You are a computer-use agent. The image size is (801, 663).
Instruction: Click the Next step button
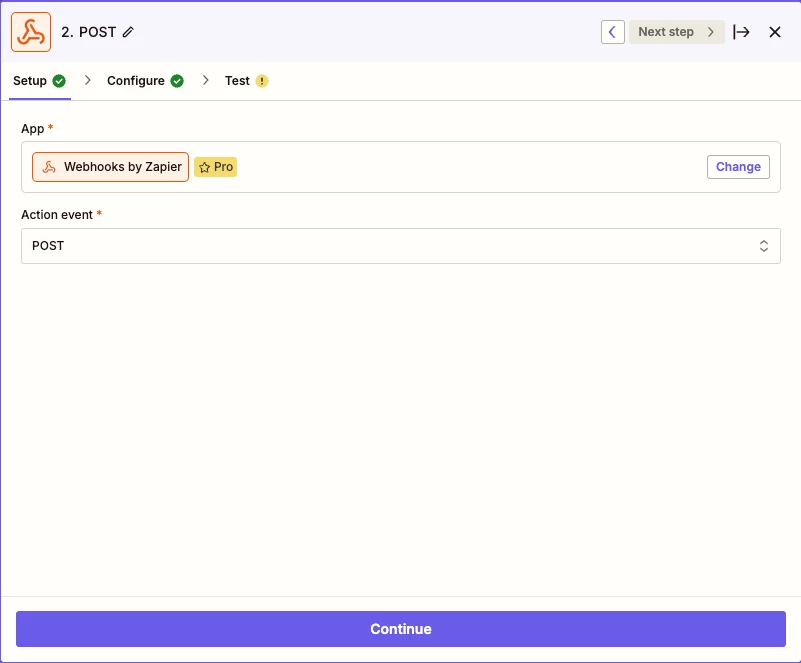point(676,32)
